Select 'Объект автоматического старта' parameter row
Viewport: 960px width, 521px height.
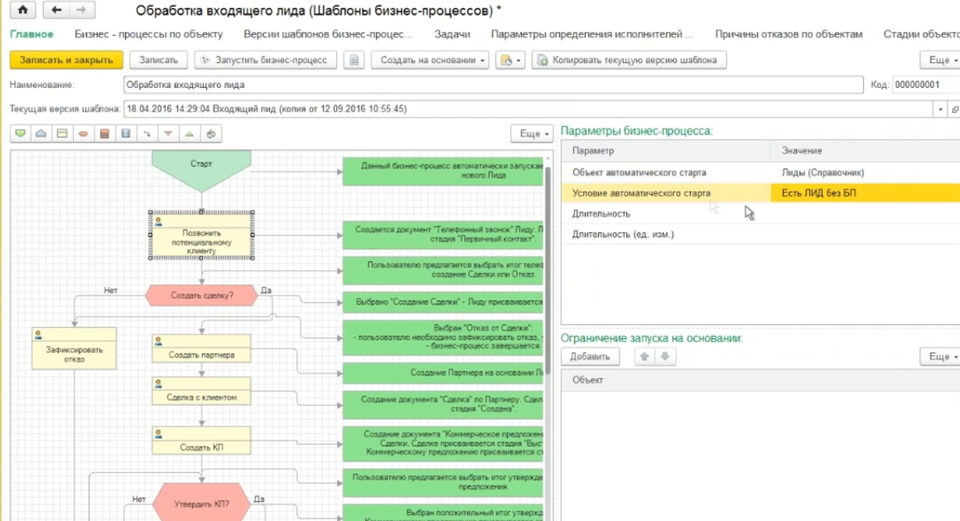click(760, 173)
